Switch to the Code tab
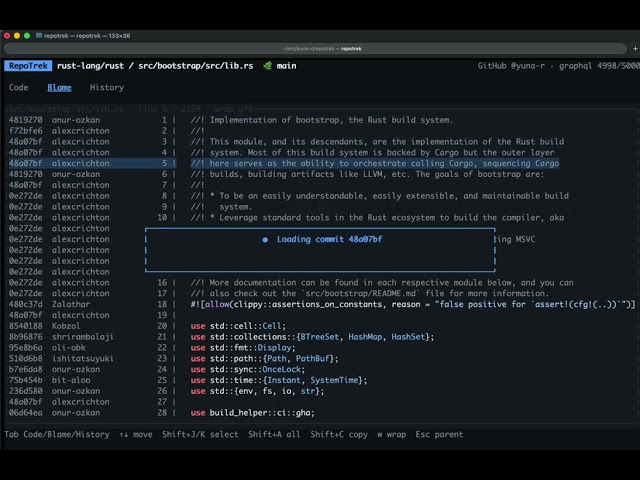640x480 pixels. coord(18,87)
